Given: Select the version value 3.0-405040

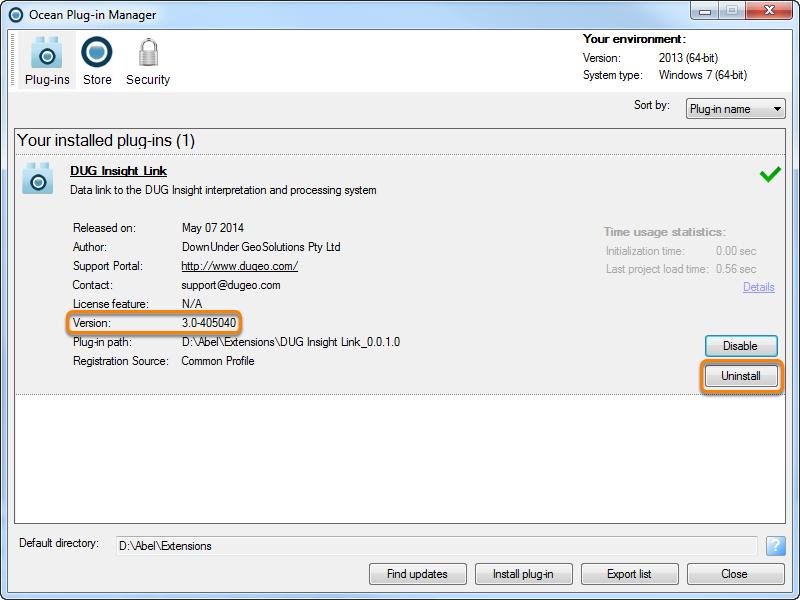Looking at the screenshot, I should [x=209, y=323].
